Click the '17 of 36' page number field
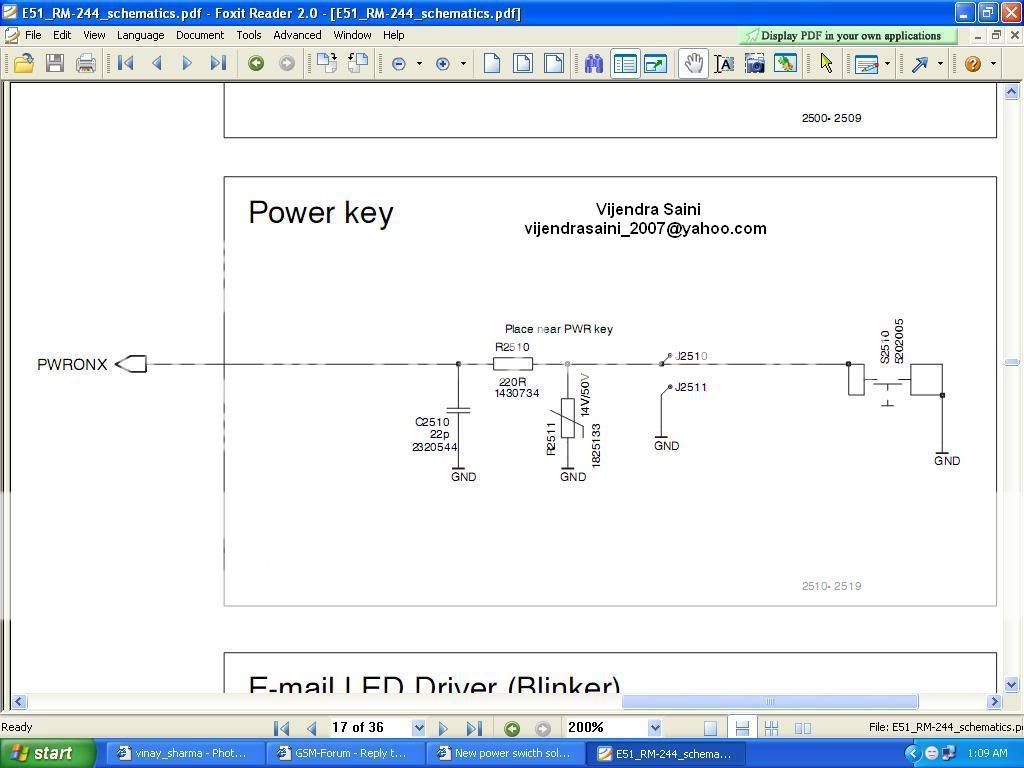Image resolution: width=1024 pixels, height=768 pixels. coord(370,728)
